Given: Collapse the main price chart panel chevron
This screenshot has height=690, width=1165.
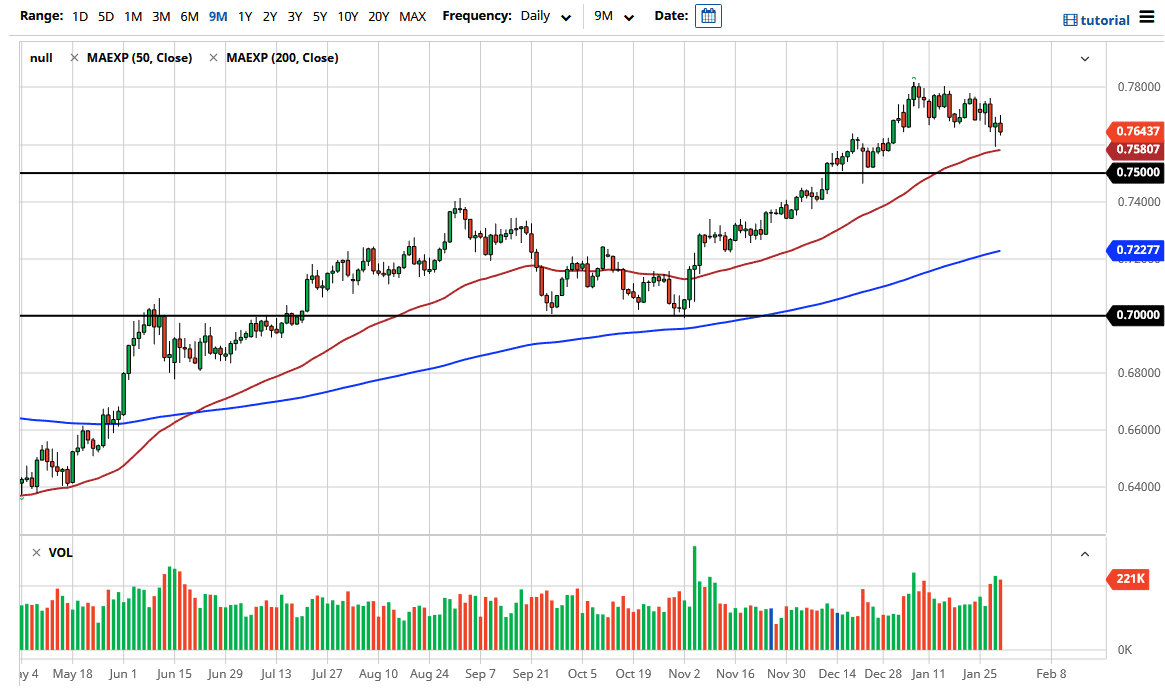Looking at the screenshot, I should coord(1084,58).
